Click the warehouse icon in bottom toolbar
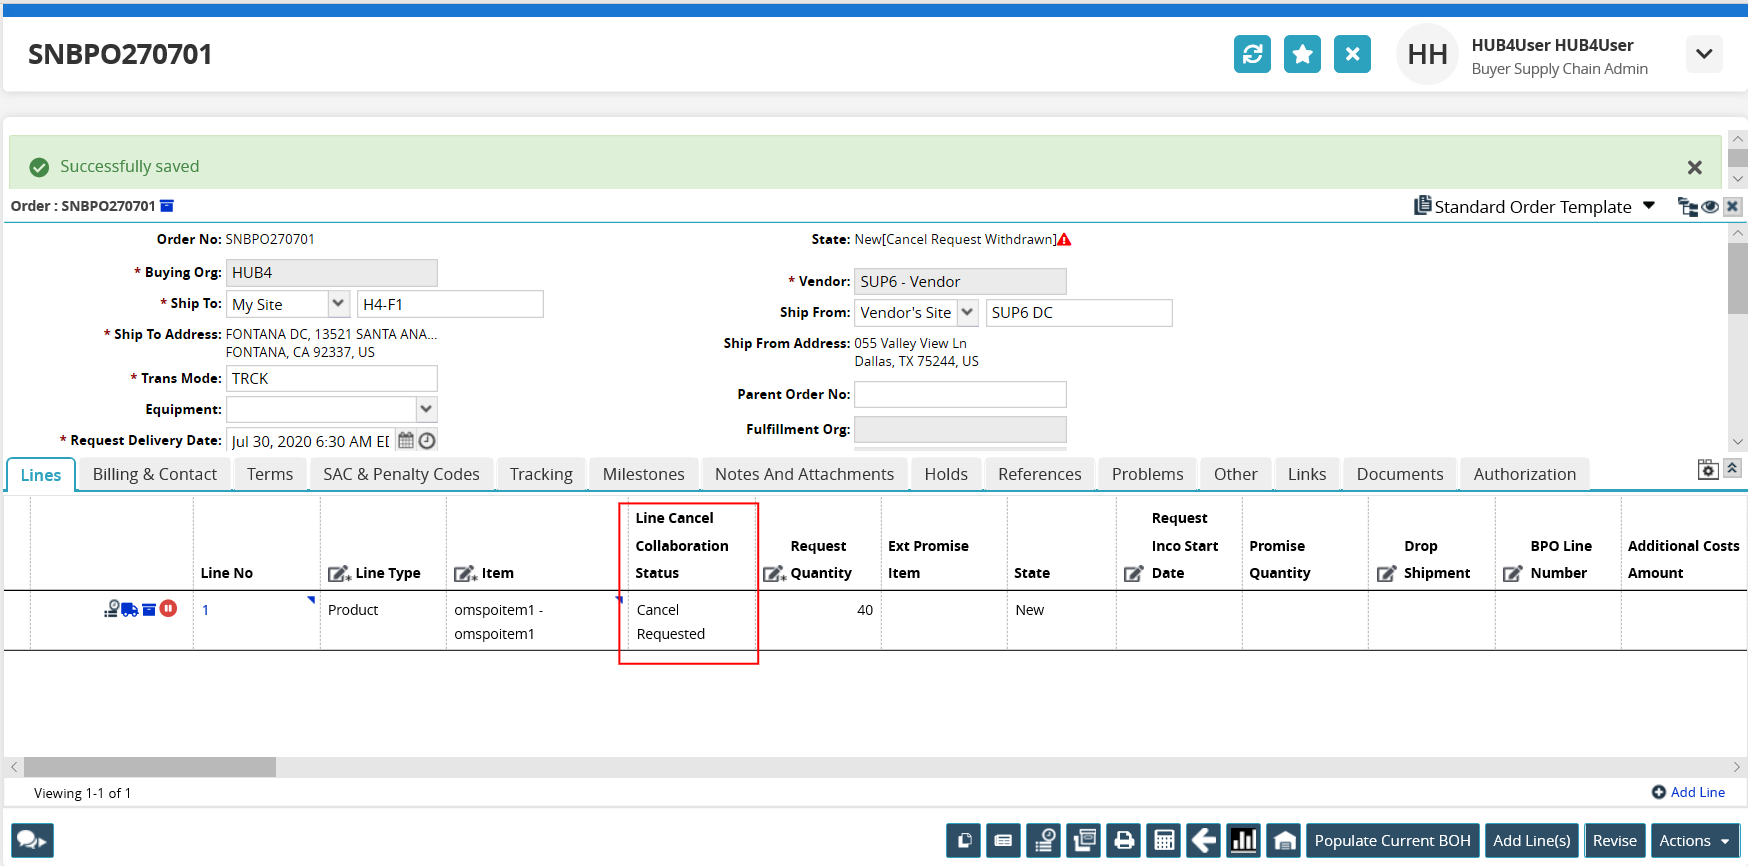Image resolution: width=1748 pixels, height=866 pixels. pos(1285,841)
